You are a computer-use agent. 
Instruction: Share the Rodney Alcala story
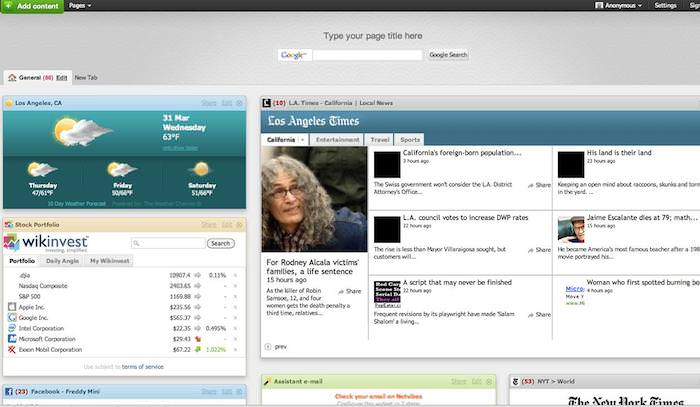350,291
